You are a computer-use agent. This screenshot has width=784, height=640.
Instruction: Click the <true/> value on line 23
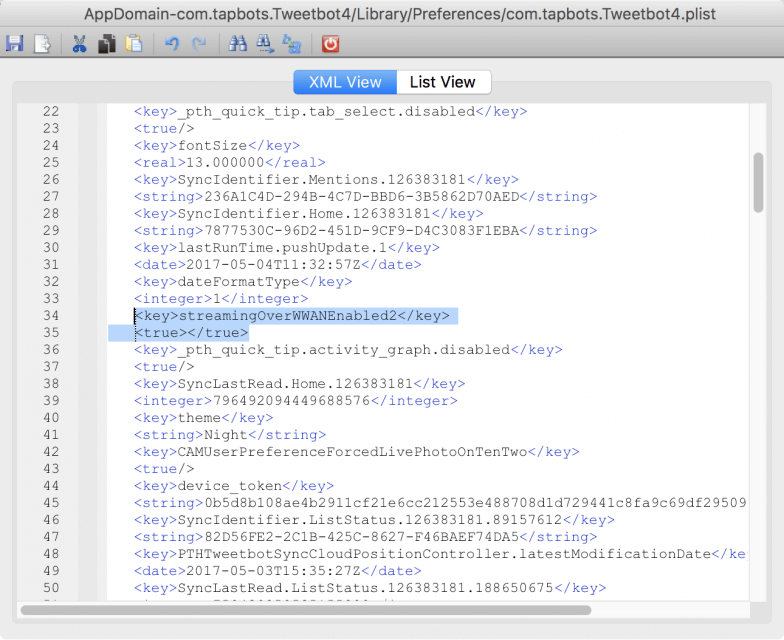(x=164, y=128)
